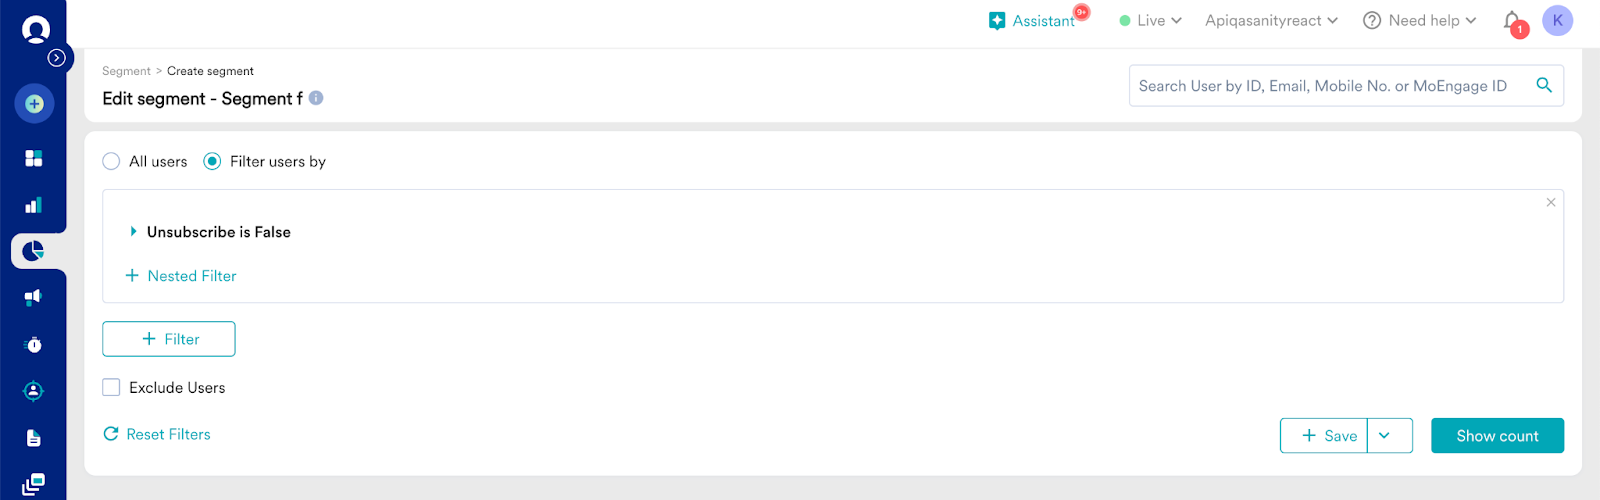The width and height of the screenshot is (1600, 500).
Task: Select the Filter users by radio button
Action: (212, 162)
